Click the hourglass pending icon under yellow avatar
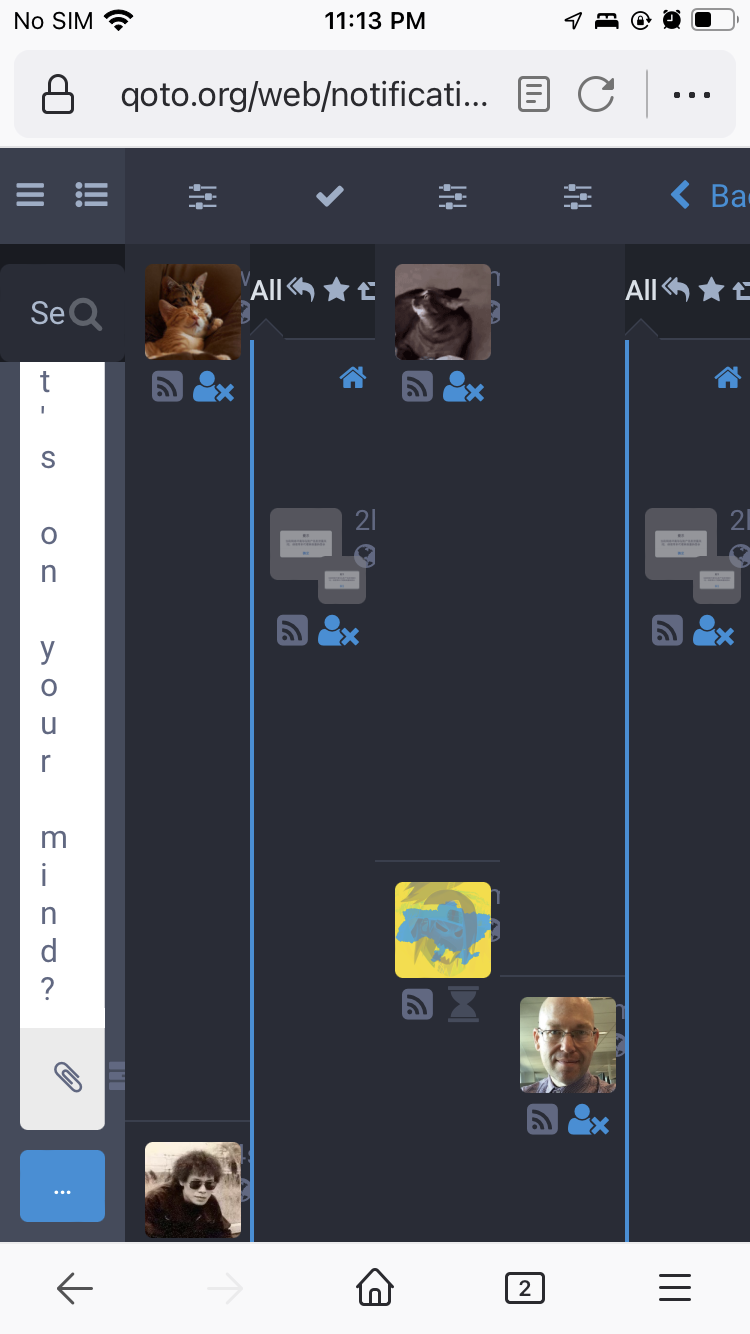750x1334 pixels. click(x=463, y=1004)
